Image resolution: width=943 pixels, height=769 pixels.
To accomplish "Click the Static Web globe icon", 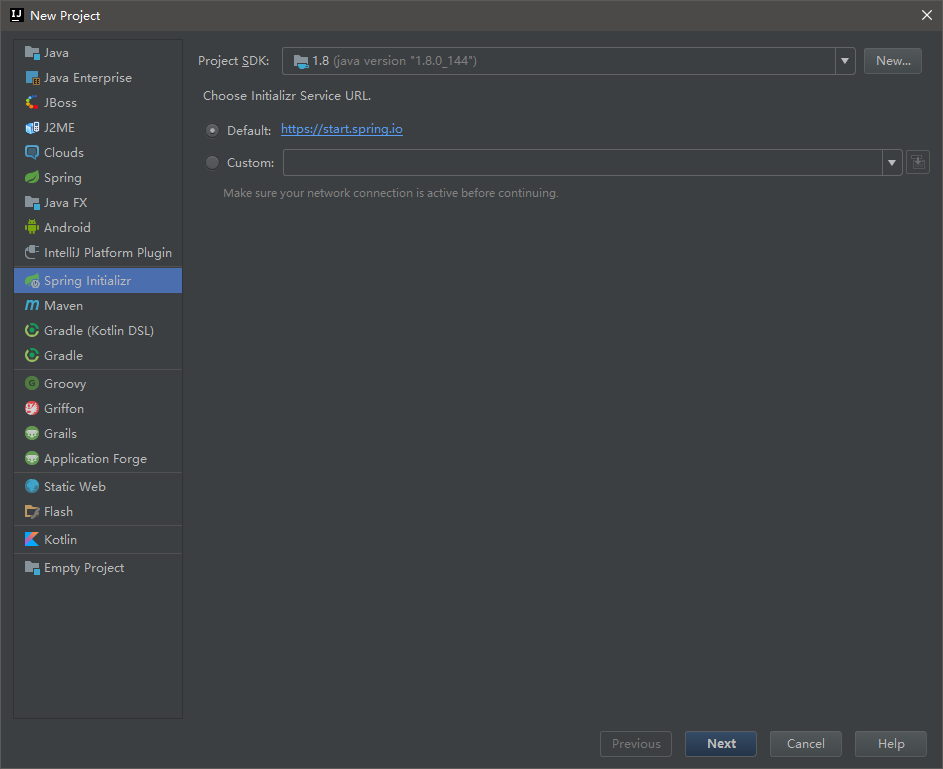I will click(32, 486).
